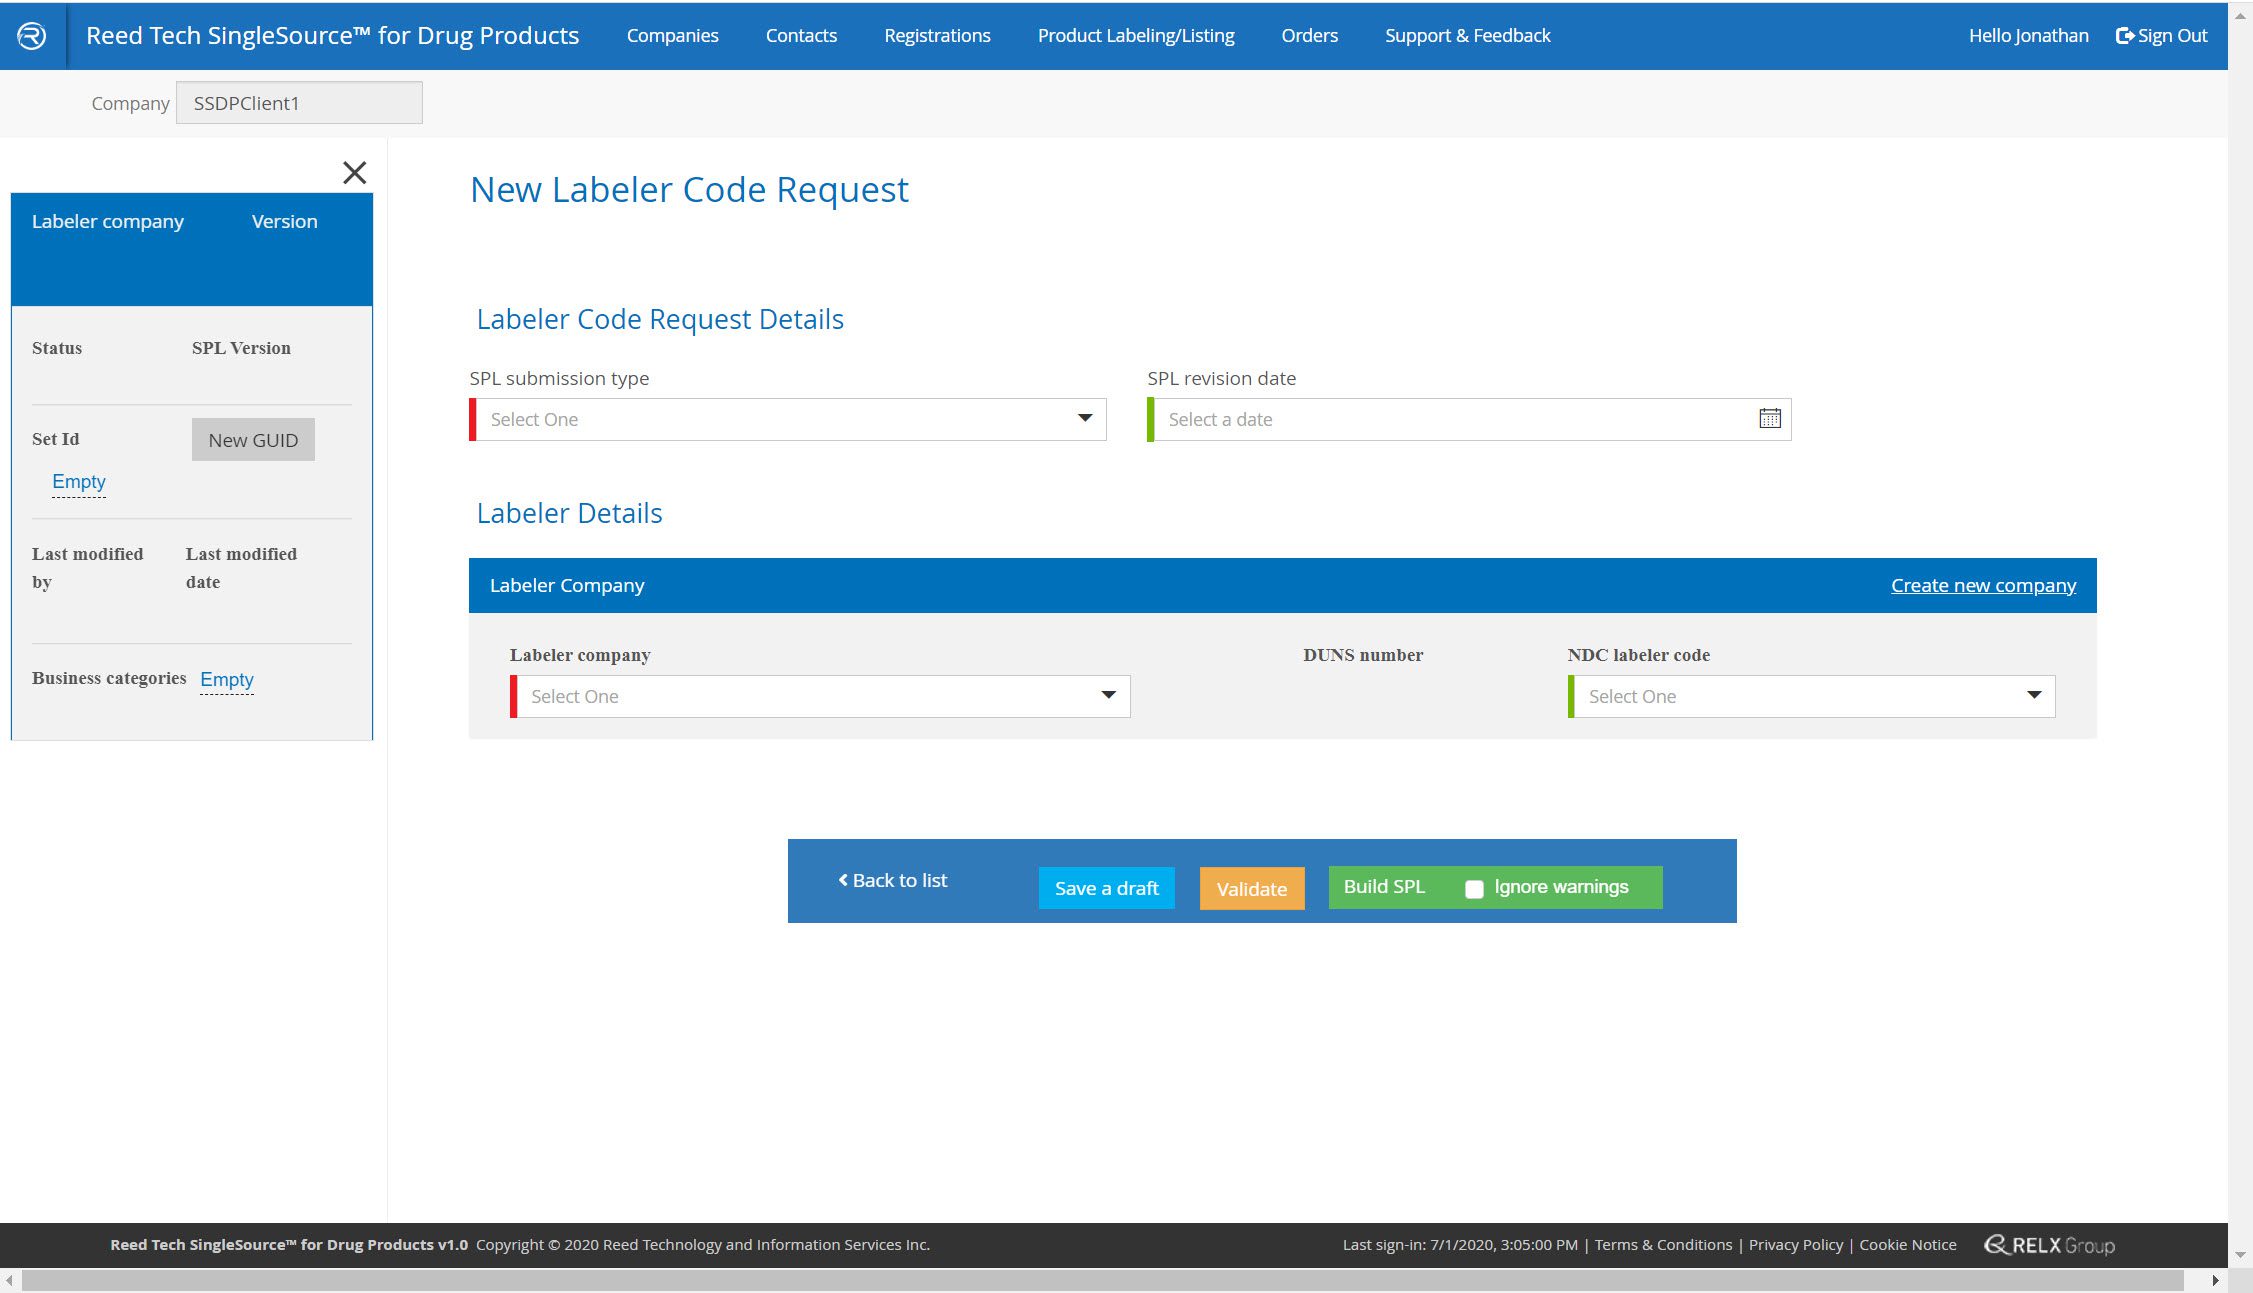
Task: Click the Version column header
Action: coord(284,222)
